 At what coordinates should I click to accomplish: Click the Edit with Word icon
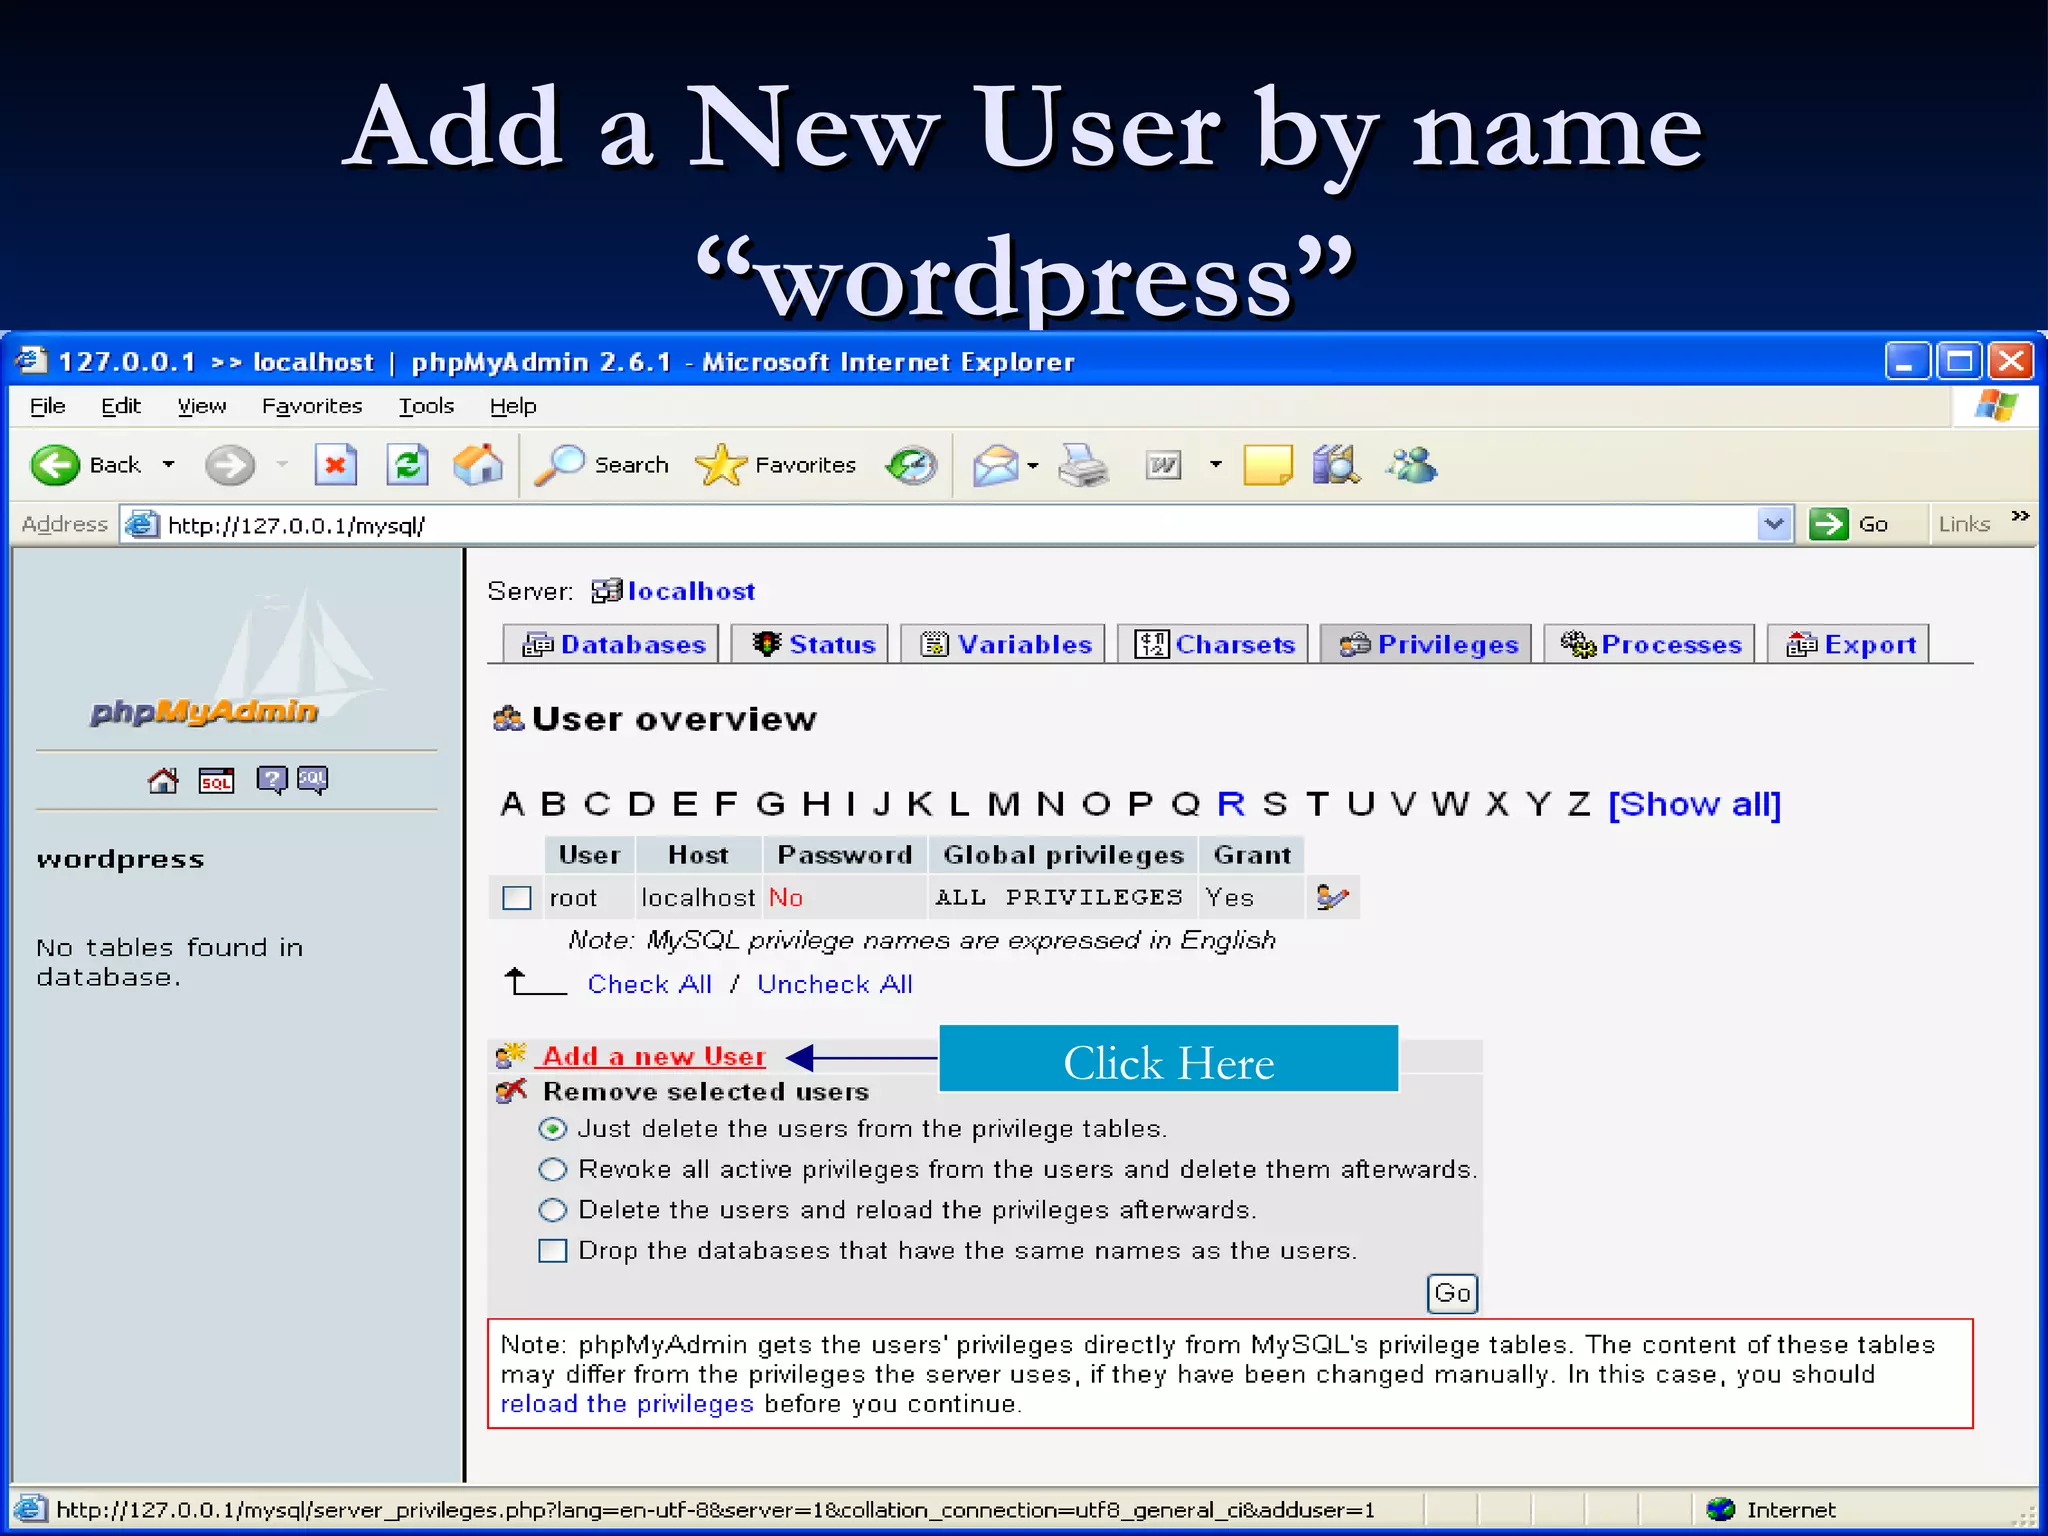1163,465
